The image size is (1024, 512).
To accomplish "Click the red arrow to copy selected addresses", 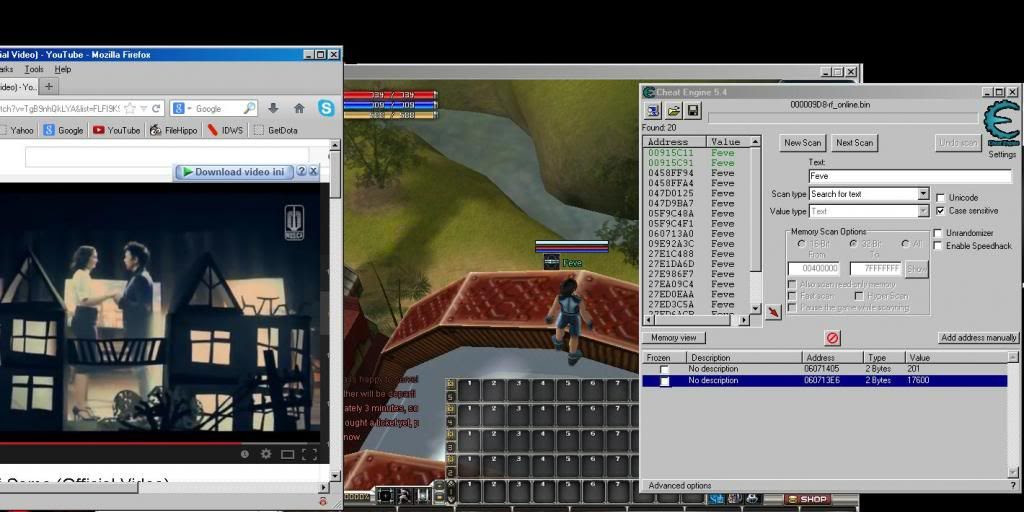I will click(773, 312).
